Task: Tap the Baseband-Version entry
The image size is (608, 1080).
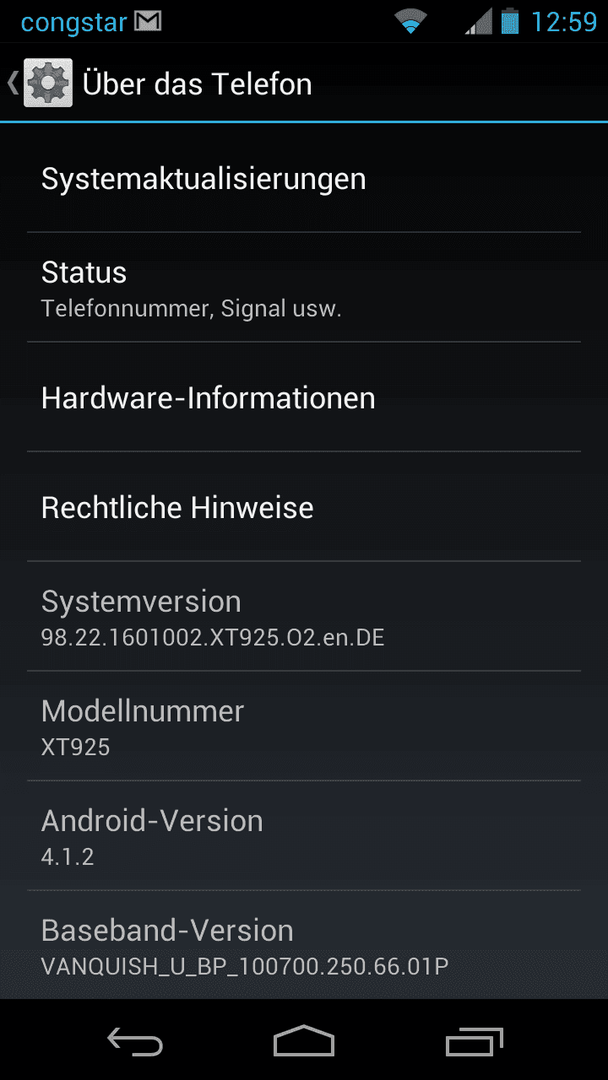Action: 304,944
